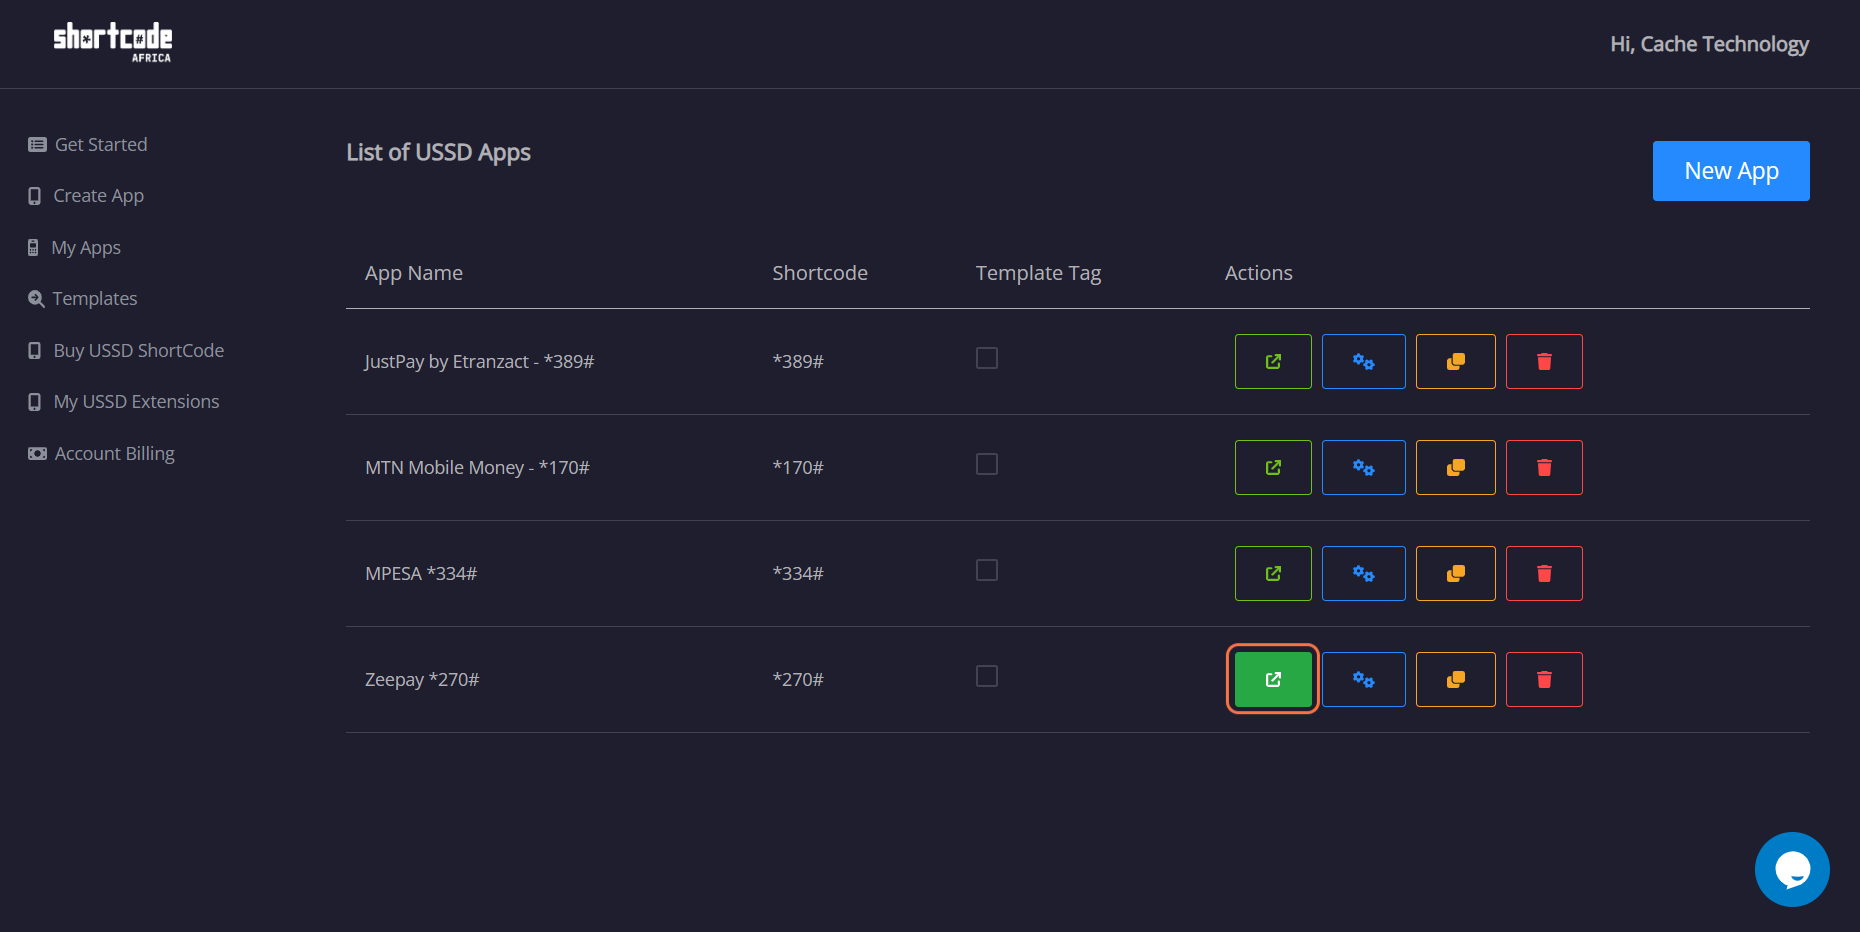1860x932 pixels.
Task: Delete the MTN Mobile Money app
Action: coord(1544,467)
